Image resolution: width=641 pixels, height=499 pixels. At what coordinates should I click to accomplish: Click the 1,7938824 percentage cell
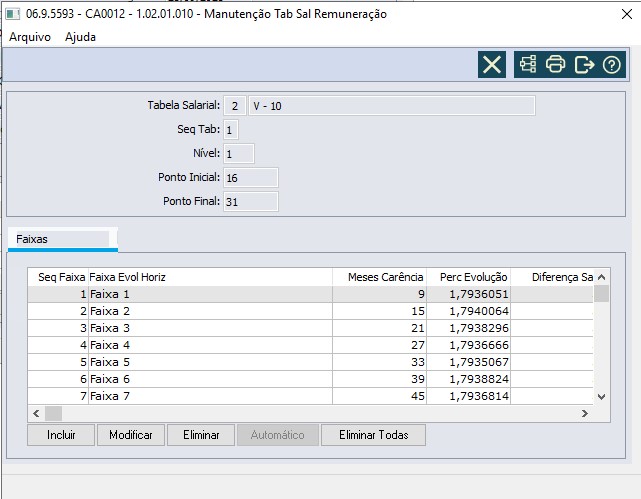[x=468, y=379]
